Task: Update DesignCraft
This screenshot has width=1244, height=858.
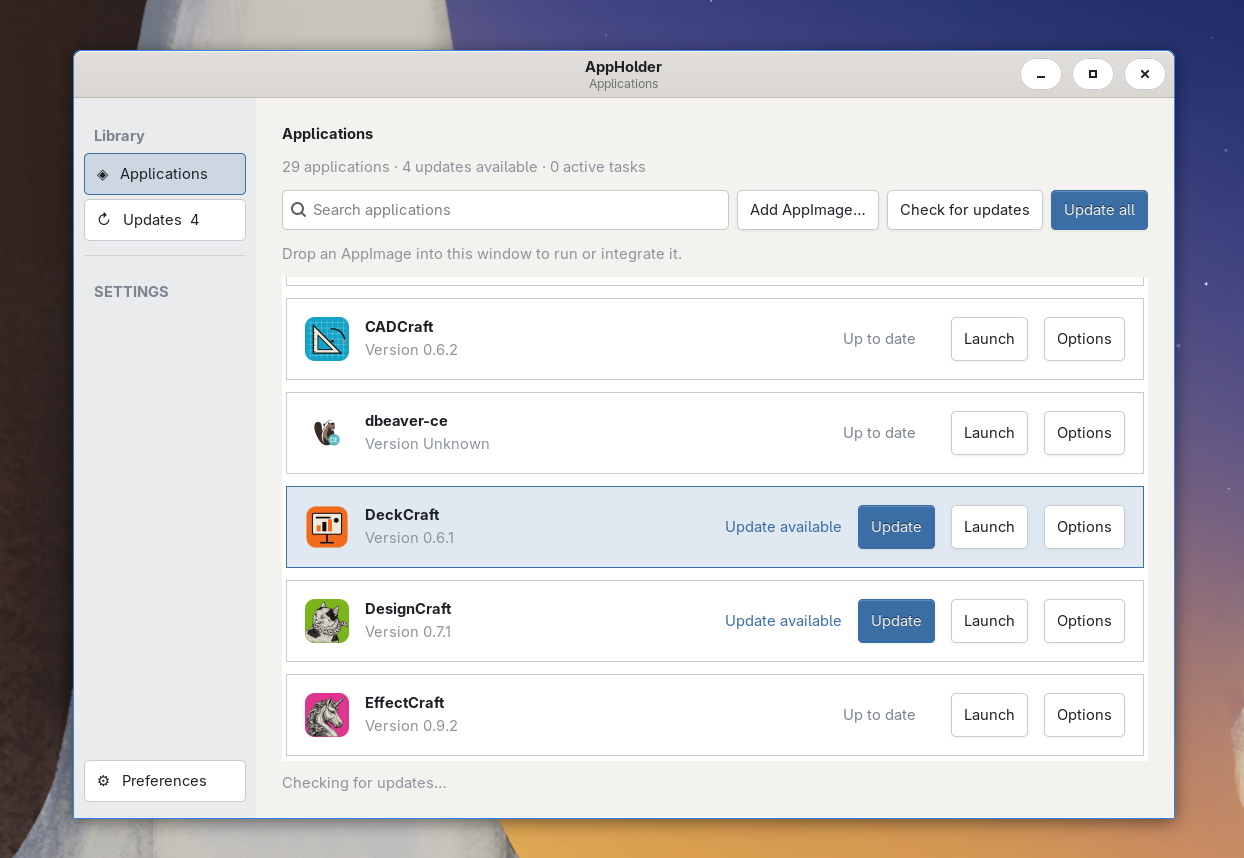Action: [x=896, y=621]
